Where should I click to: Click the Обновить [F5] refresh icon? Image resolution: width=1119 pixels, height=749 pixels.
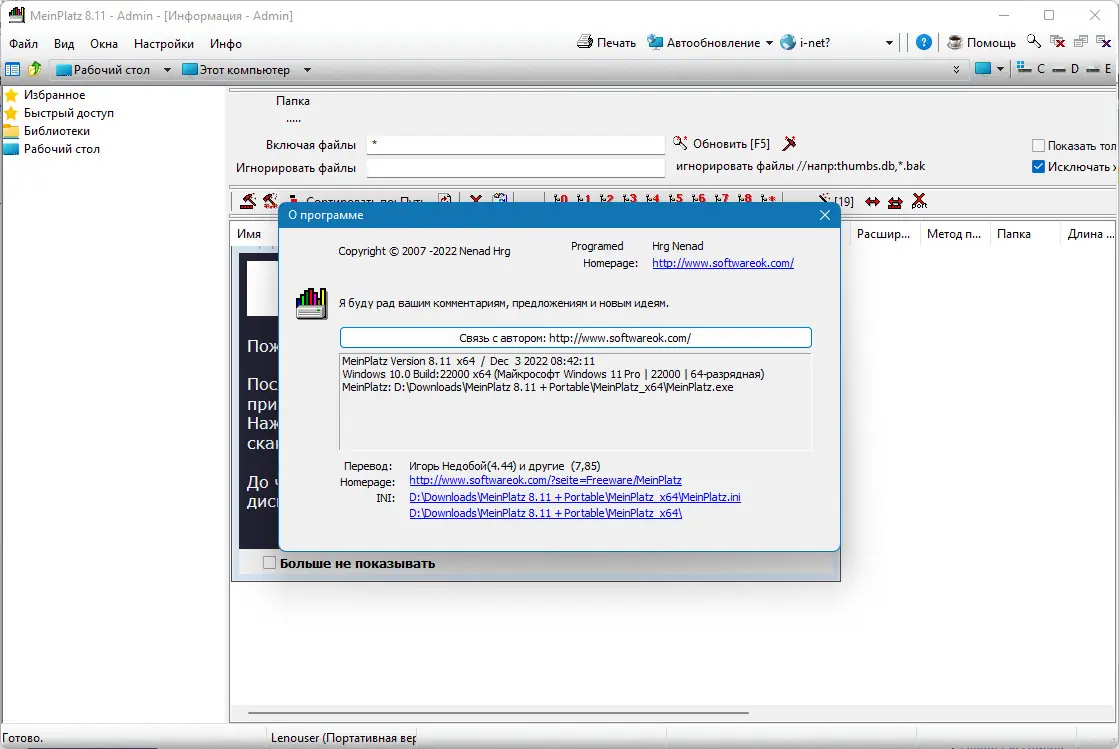point(680,143)
